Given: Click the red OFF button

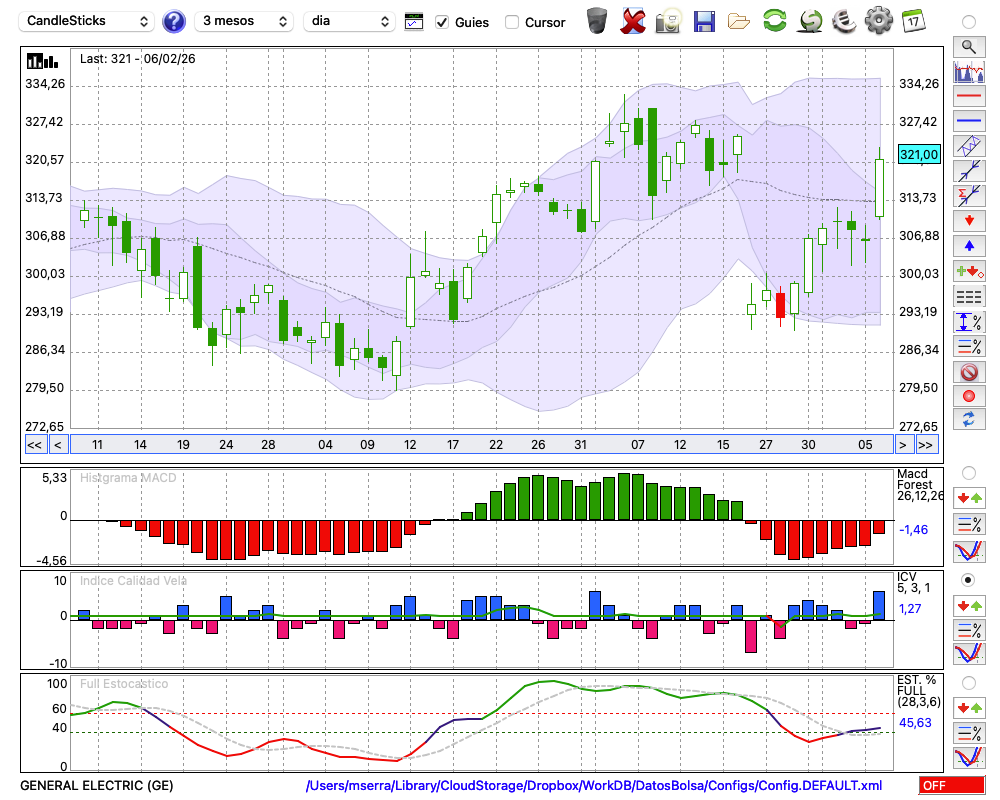Looking at the screenshot, I should click(950, 786).
